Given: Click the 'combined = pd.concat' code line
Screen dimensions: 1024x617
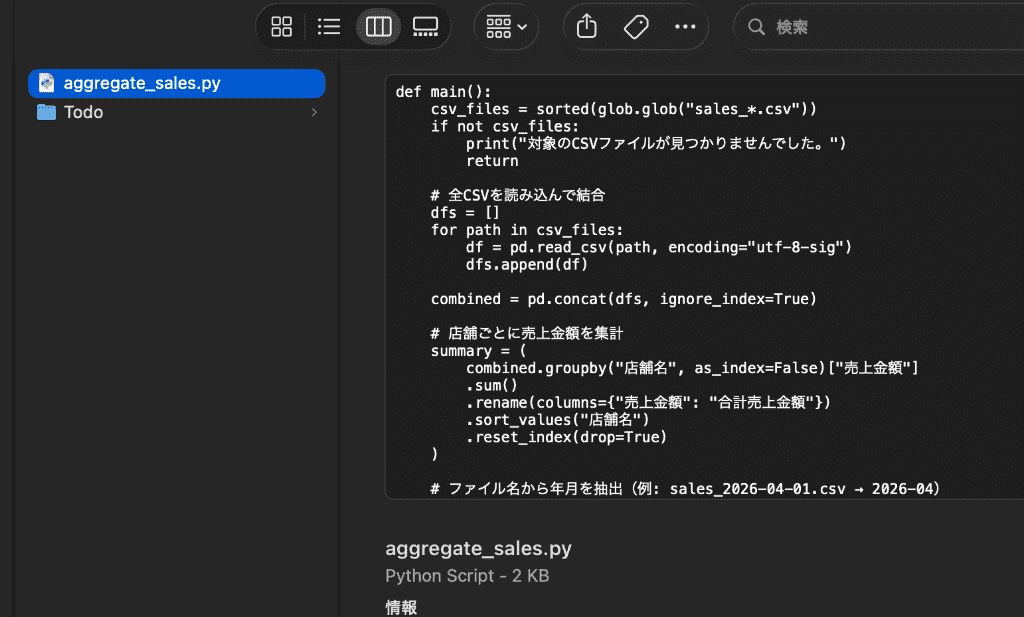Looking at the screenshot, I should (x=624, y=299).
